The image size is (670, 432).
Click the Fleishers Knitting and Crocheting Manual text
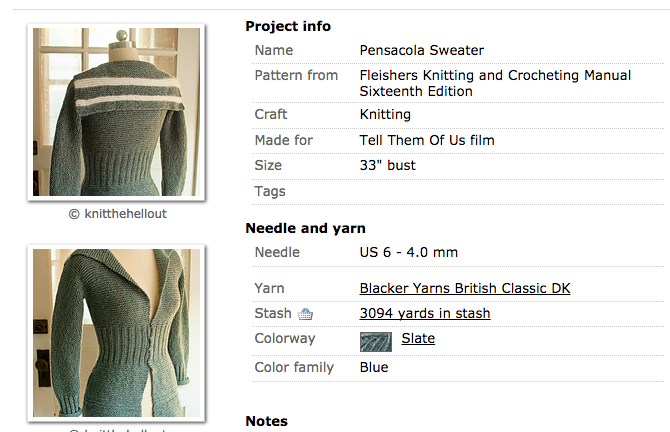(495, 76)
